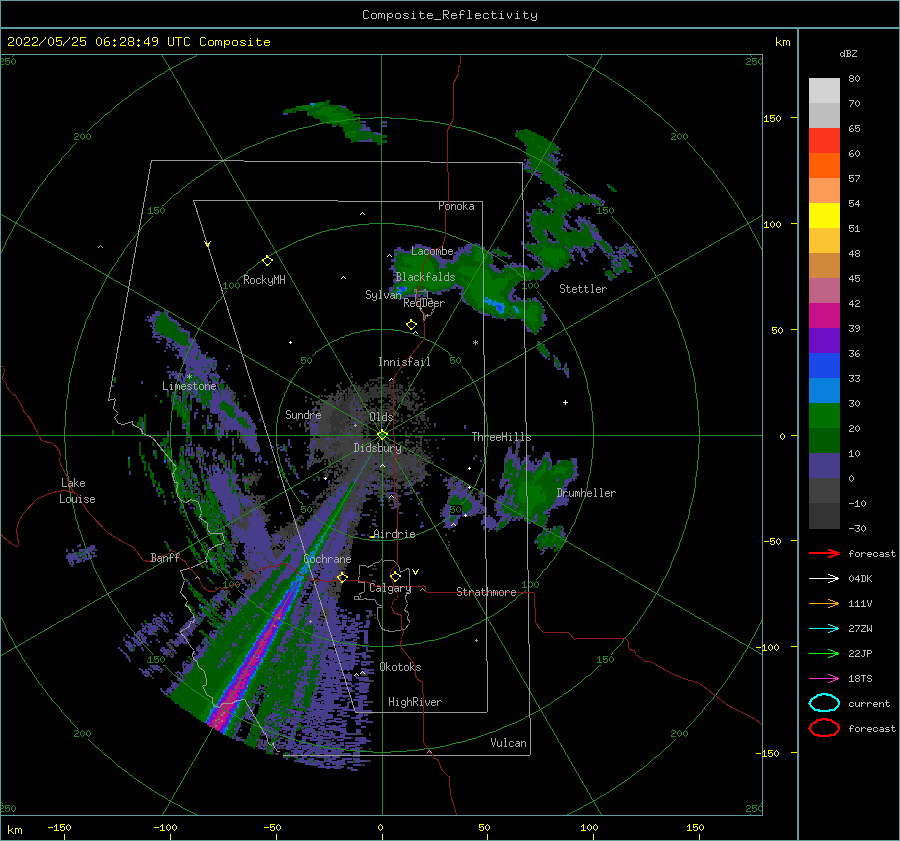Image resolution: width=900 pixels, height=841 pixels.
Task: Click the km label at the top right
Action: pyautogui.click(x=782, y=42)
